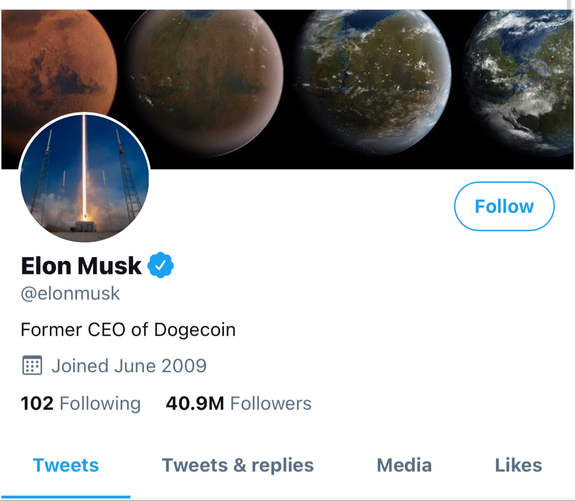
Task: Click the @elonmusk handle
Action: [70, 293]
